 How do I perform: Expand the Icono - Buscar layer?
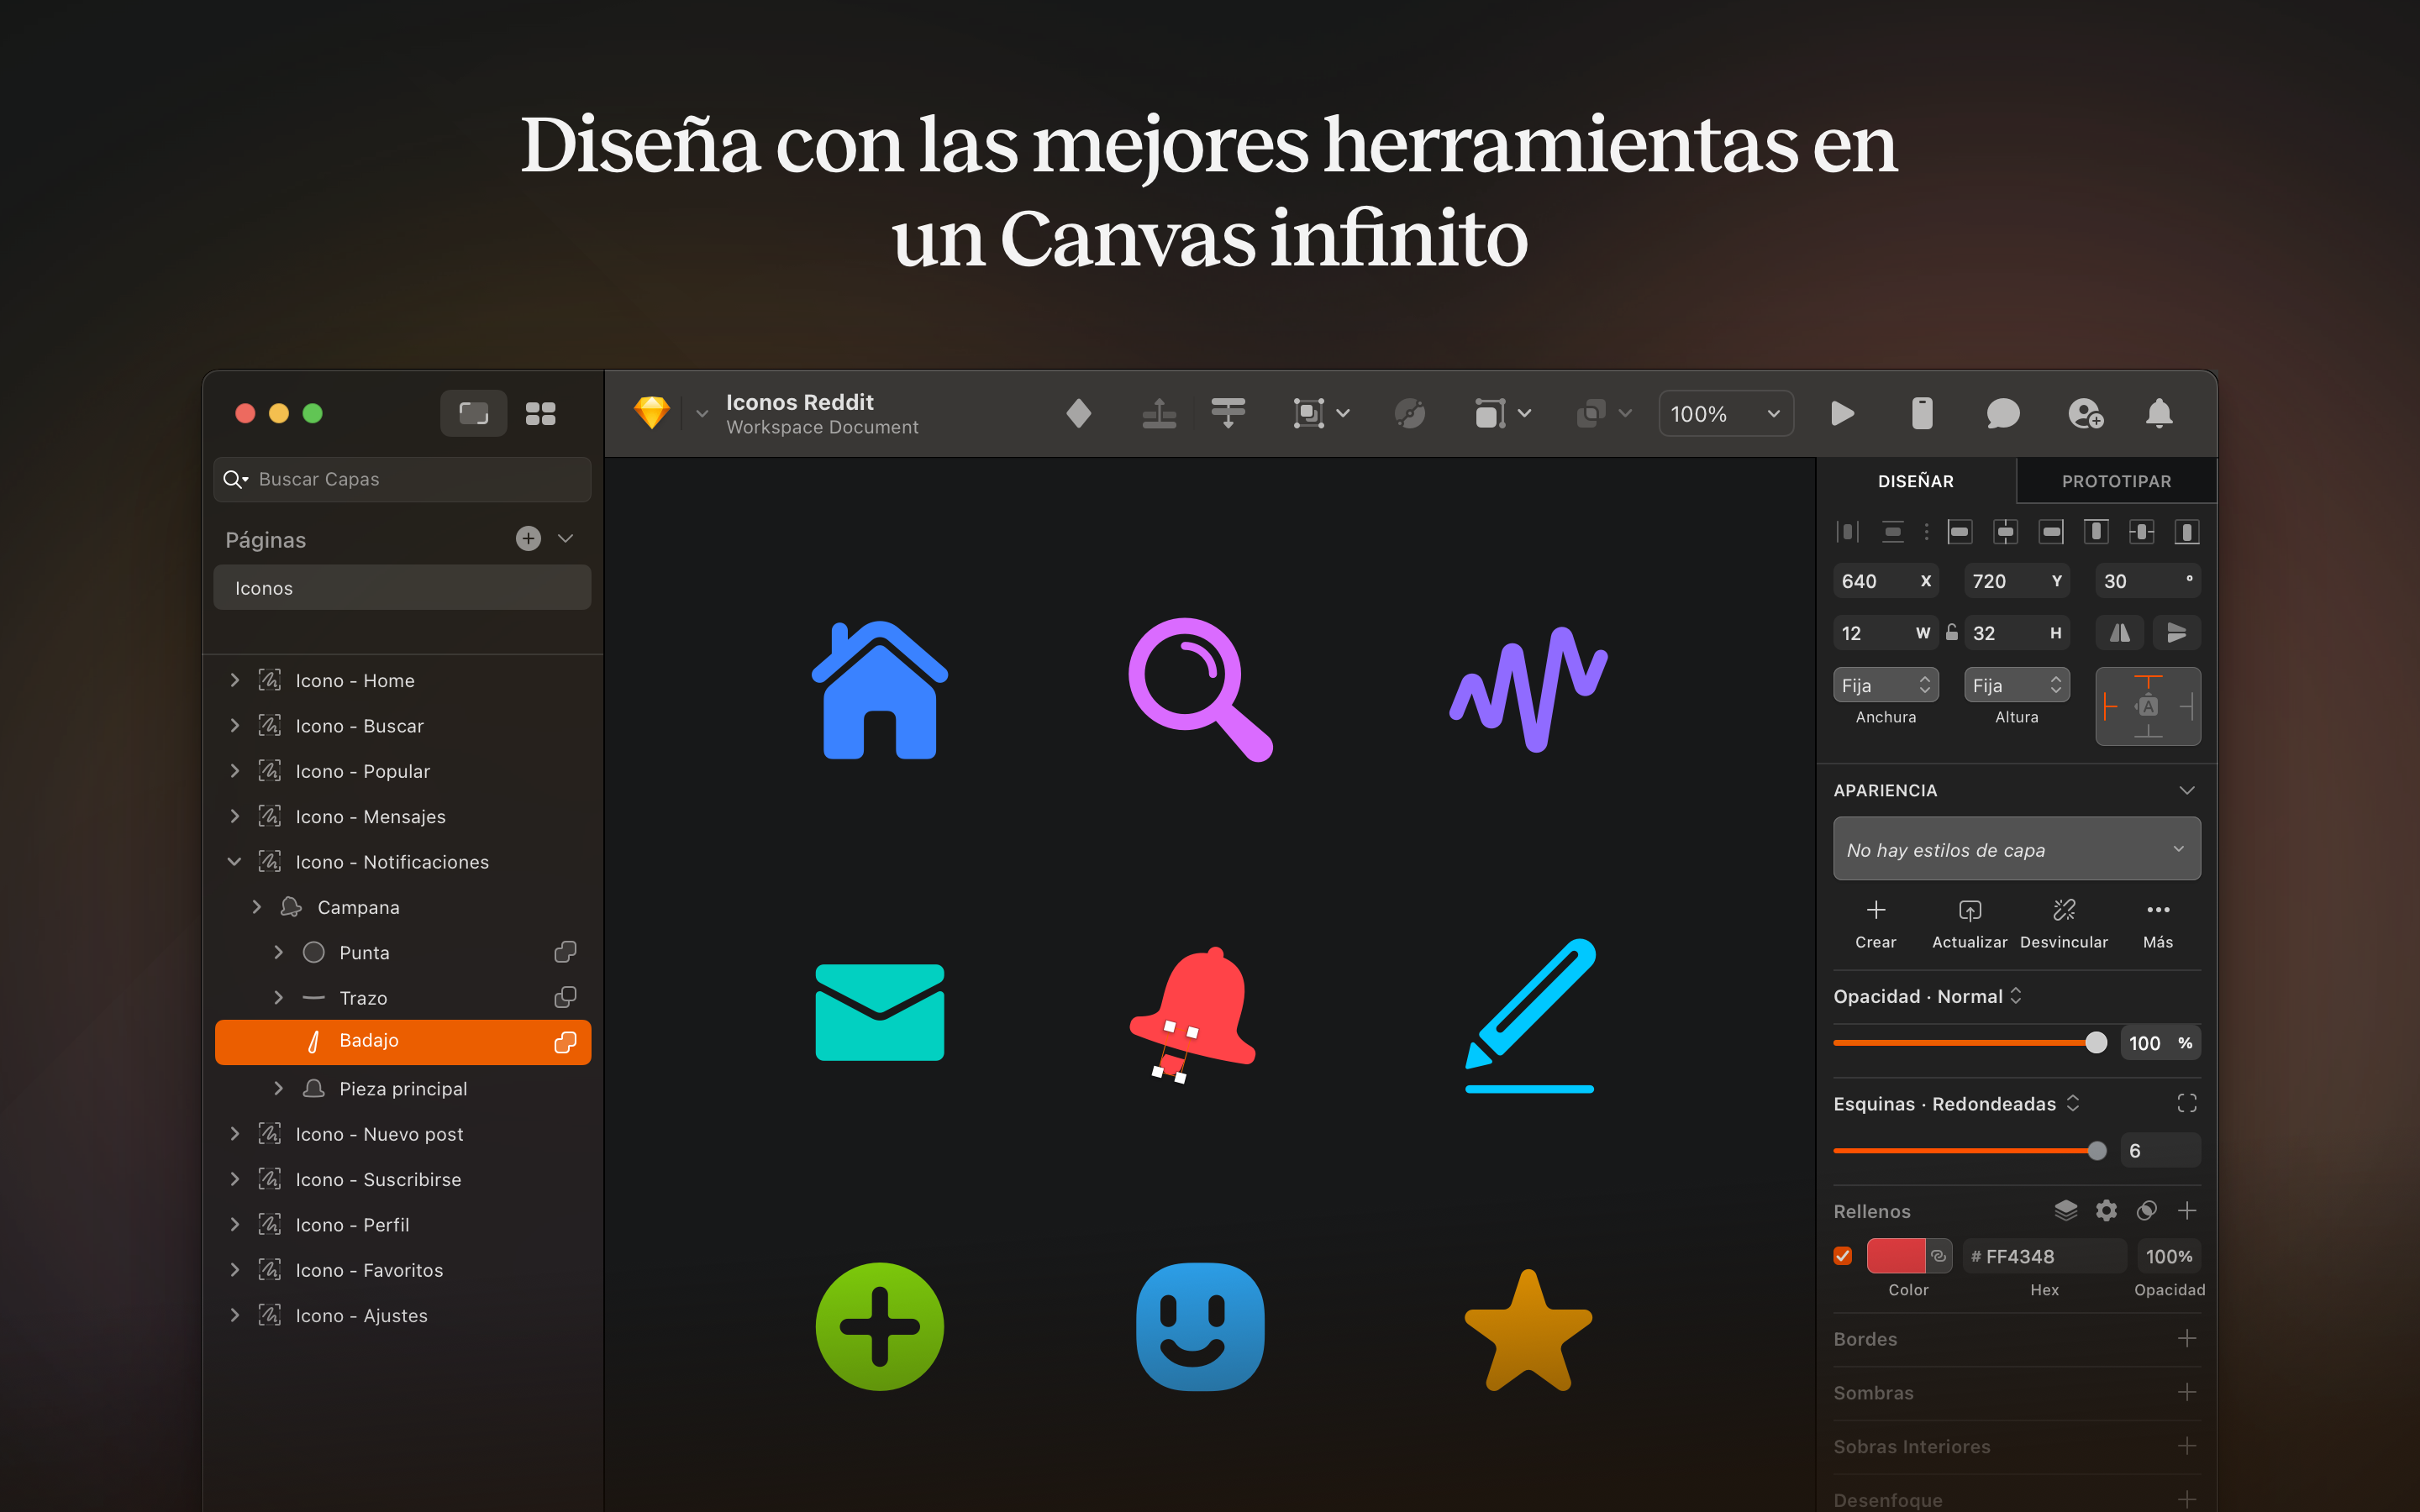pyautogui.click(x=234, y=726)
